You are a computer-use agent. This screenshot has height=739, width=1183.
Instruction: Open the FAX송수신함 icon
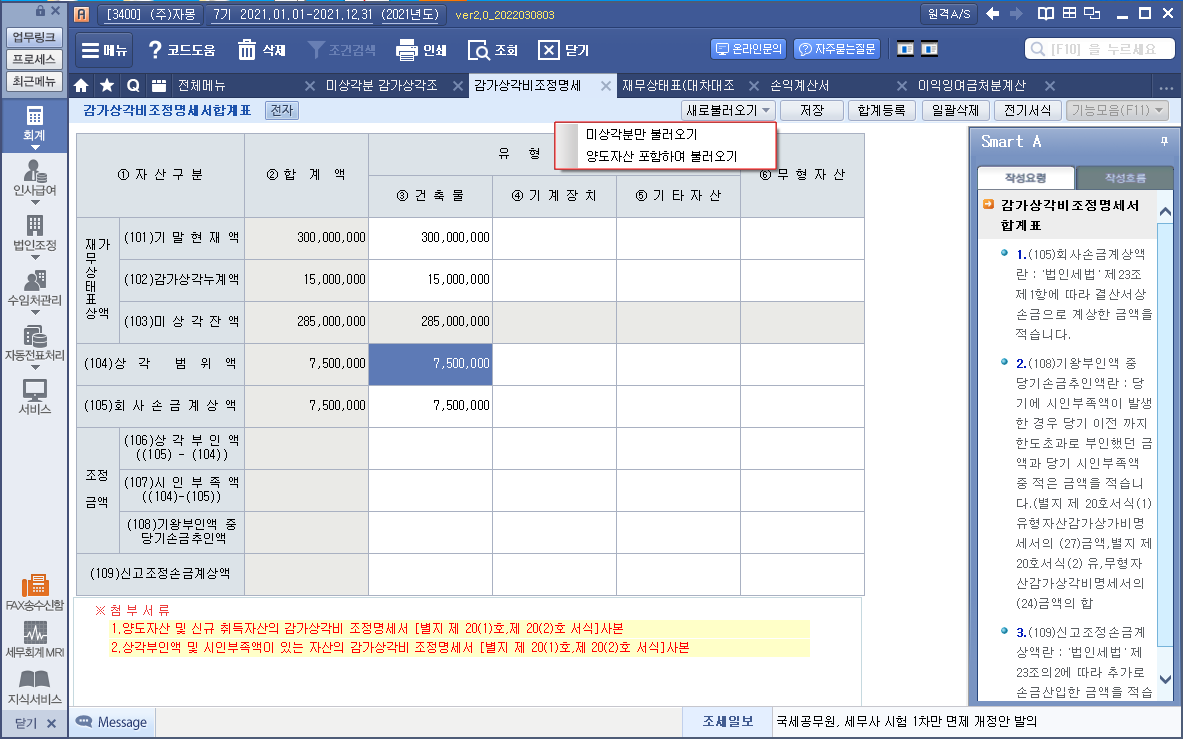tap(35, 593)
